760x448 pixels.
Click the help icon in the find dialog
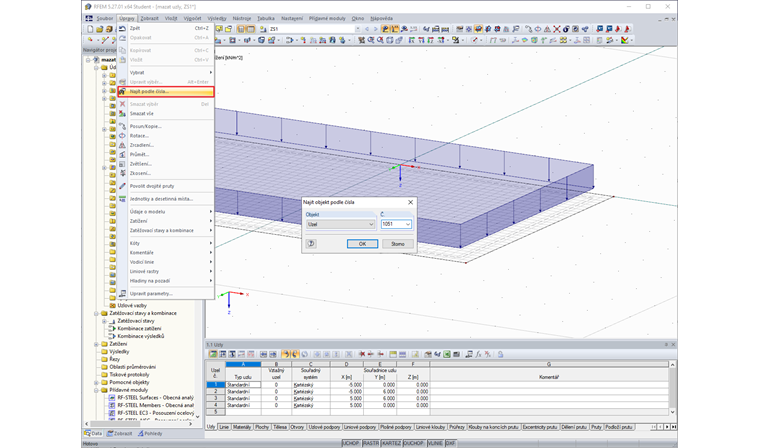(311, 244)
